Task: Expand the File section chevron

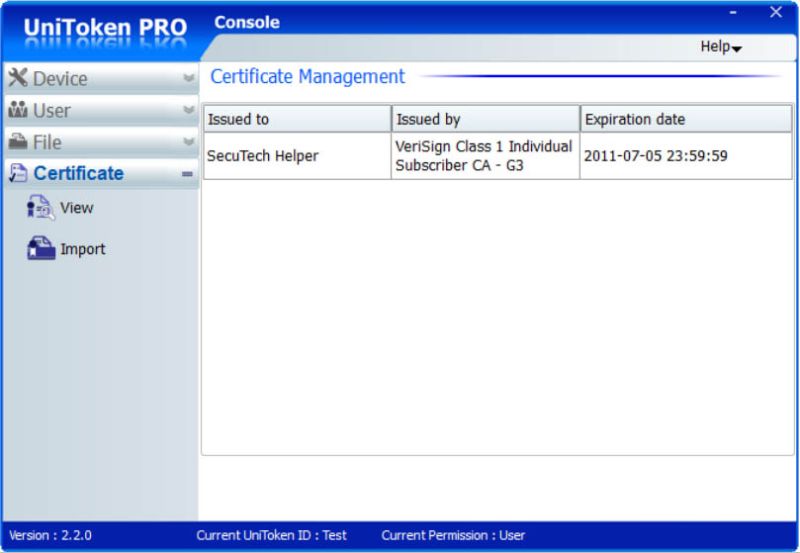Action: point(188,141)
